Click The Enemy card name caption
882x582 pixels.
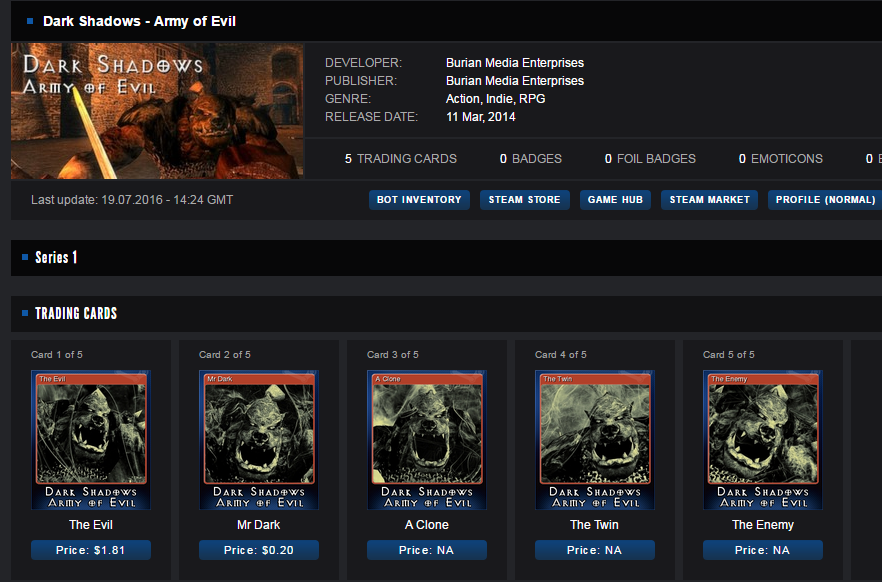tap(763, 525)
